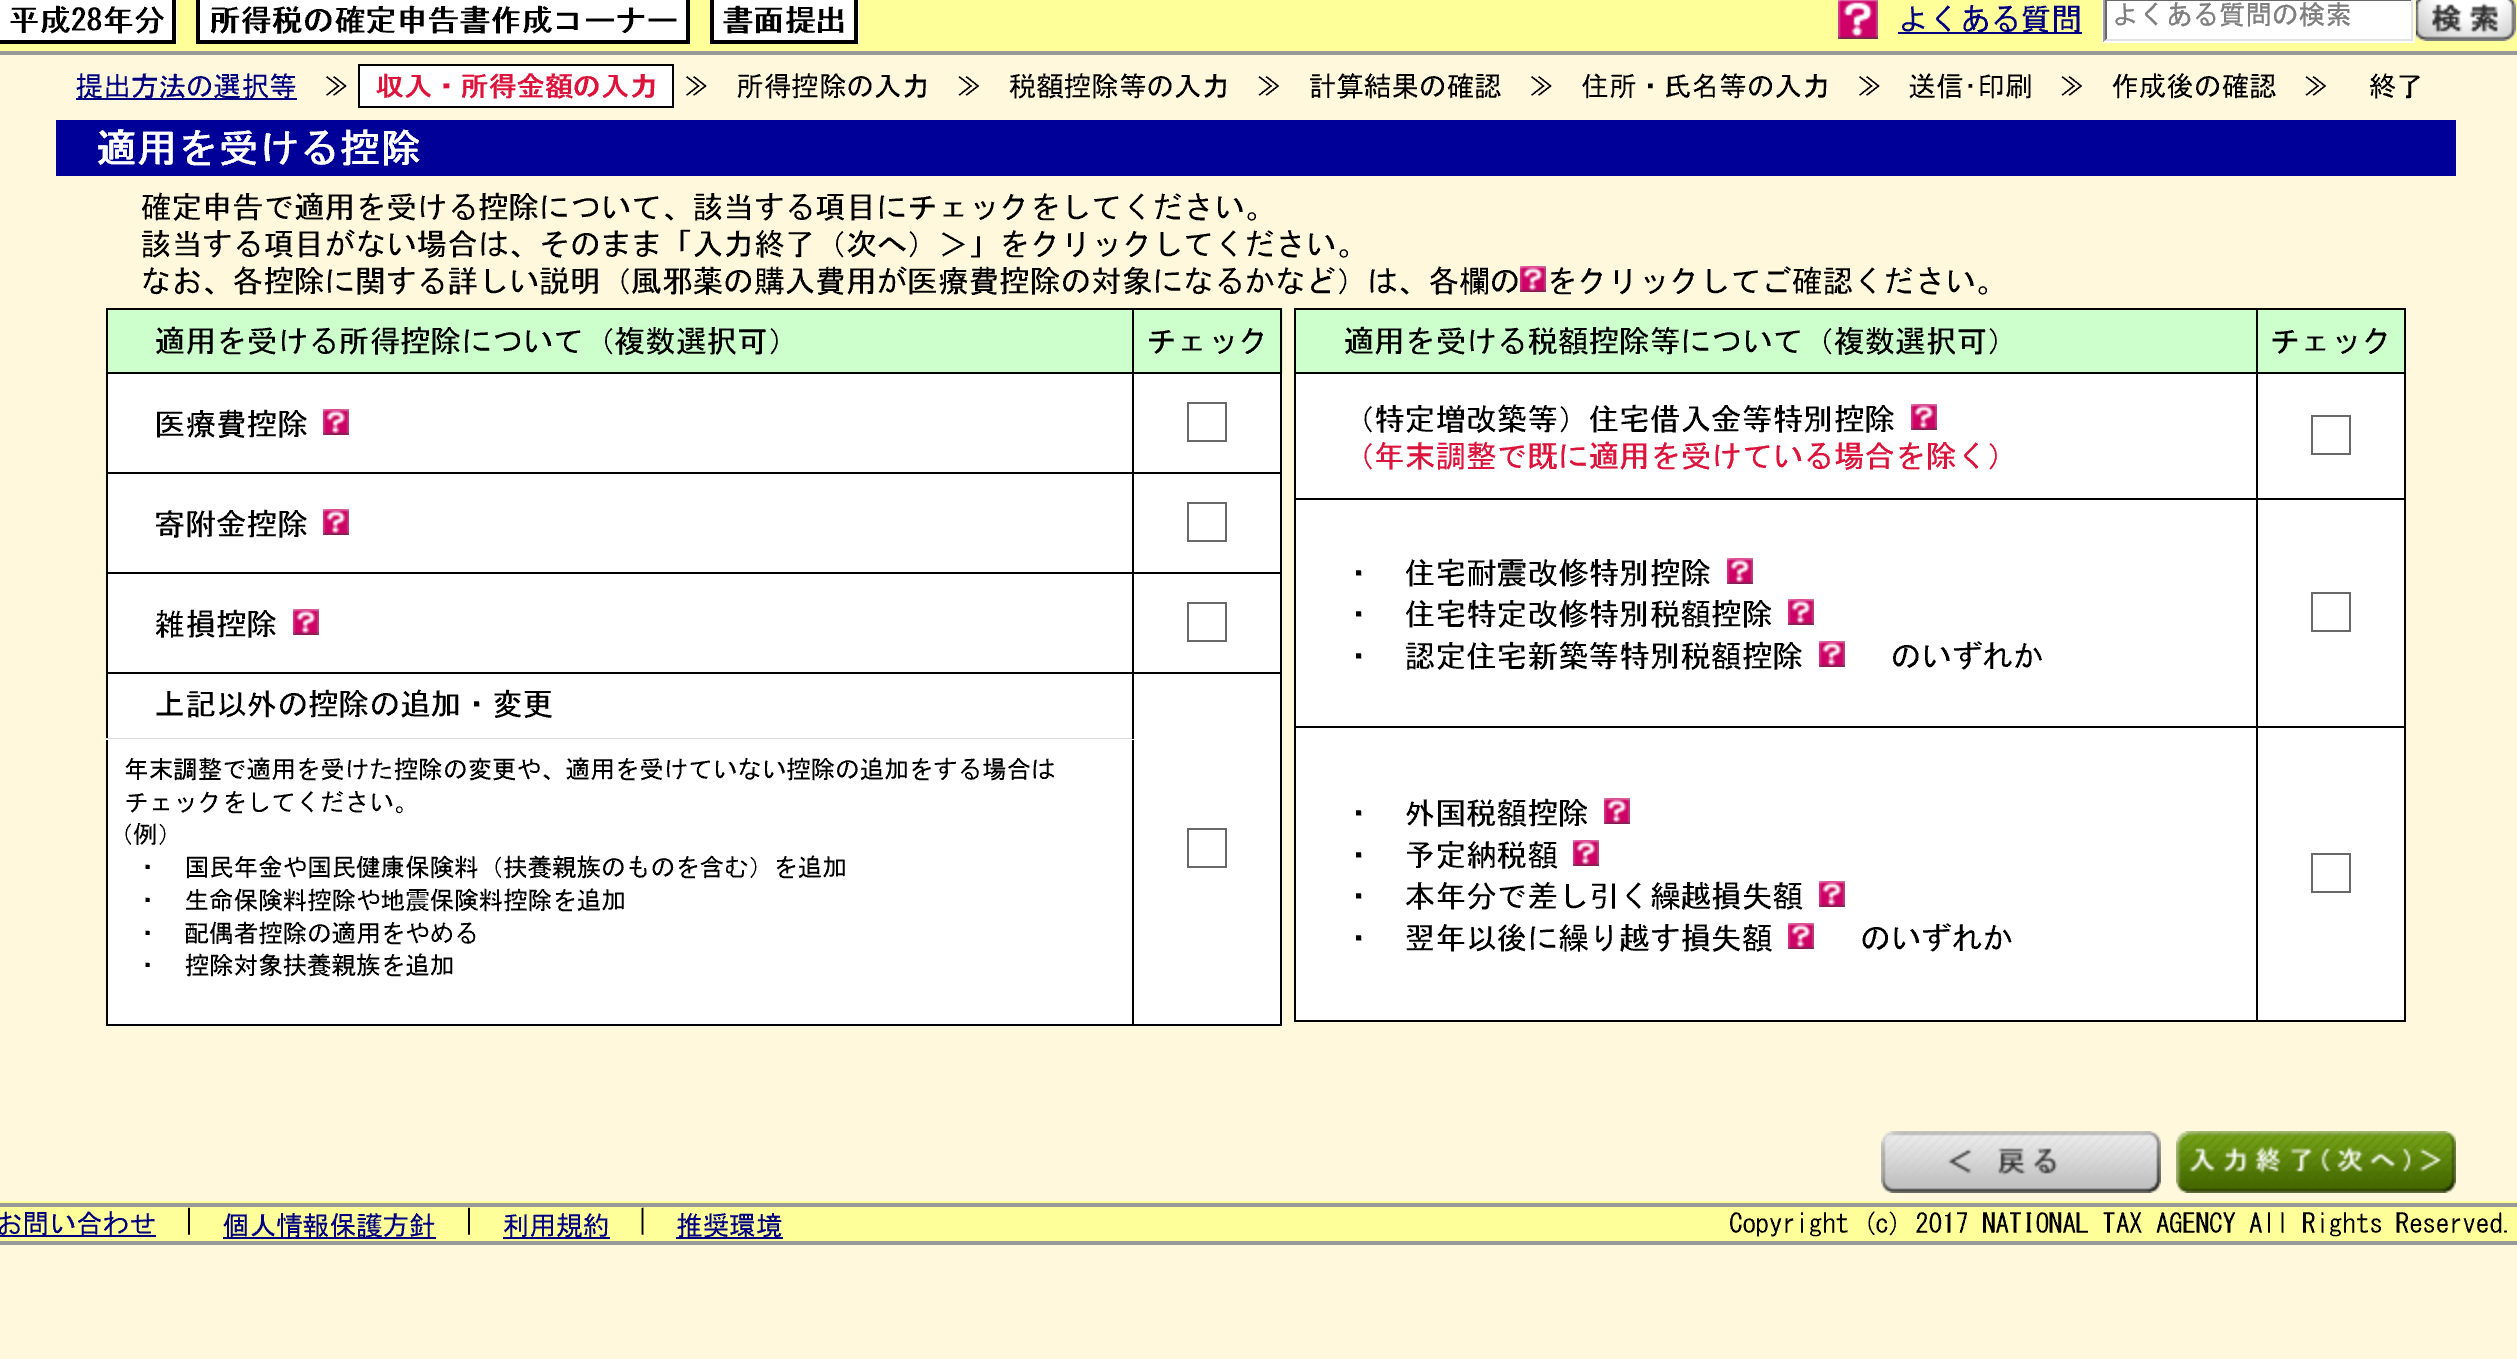Click the よくある質問の検索 input field

click(x=2258, y=18)
